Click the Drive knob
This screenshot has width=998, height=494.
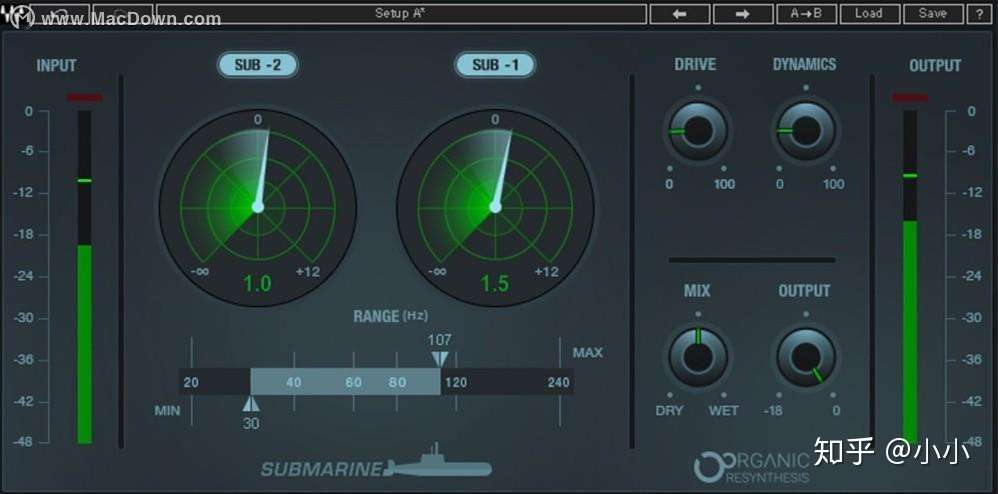698,131
